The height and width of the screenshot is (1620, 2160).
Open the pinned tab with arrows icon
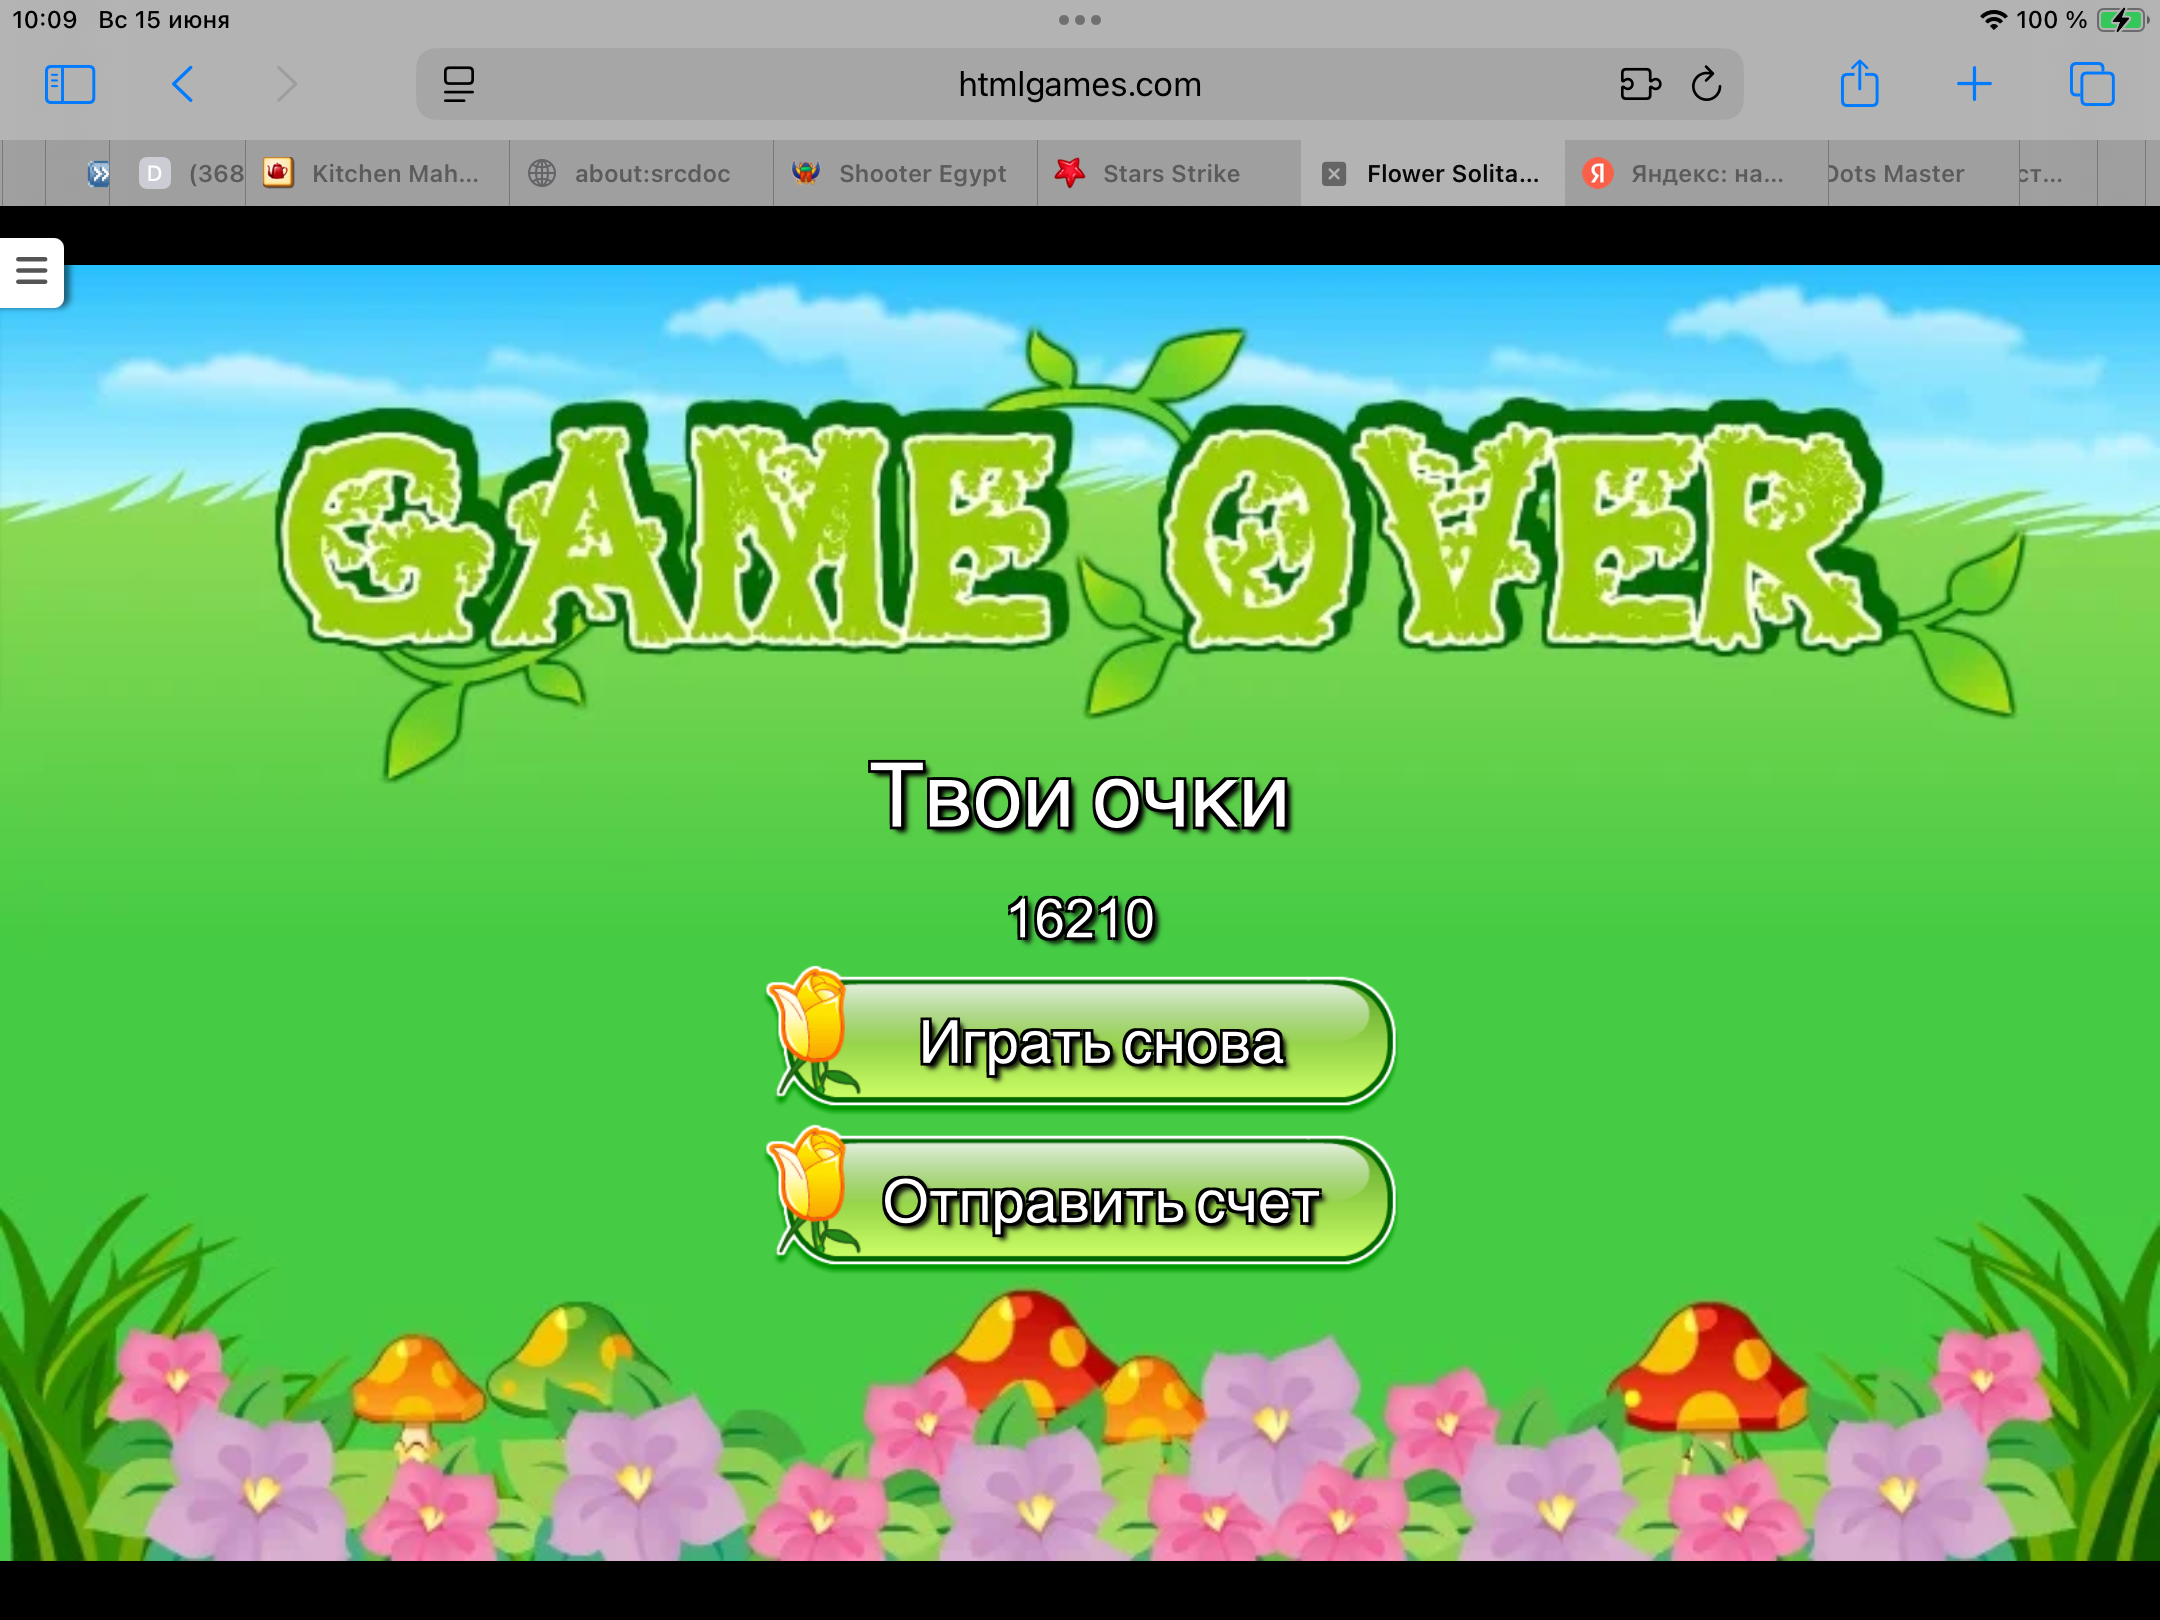pos(98,174)
